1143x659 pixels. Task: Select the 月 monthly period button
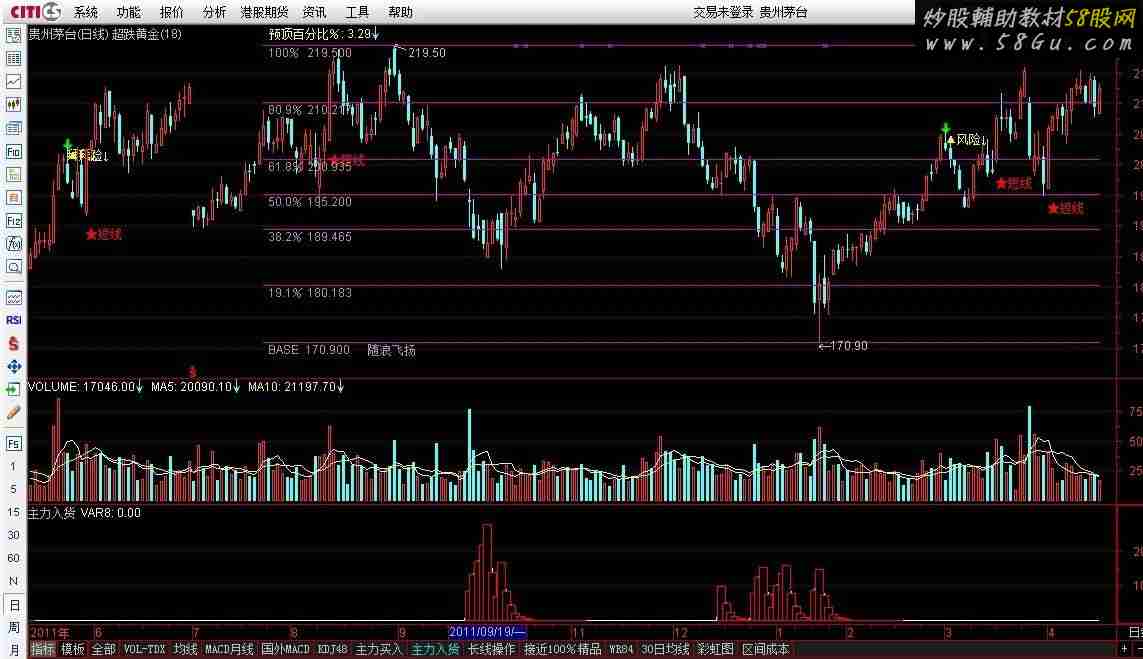tap(14, 649)
